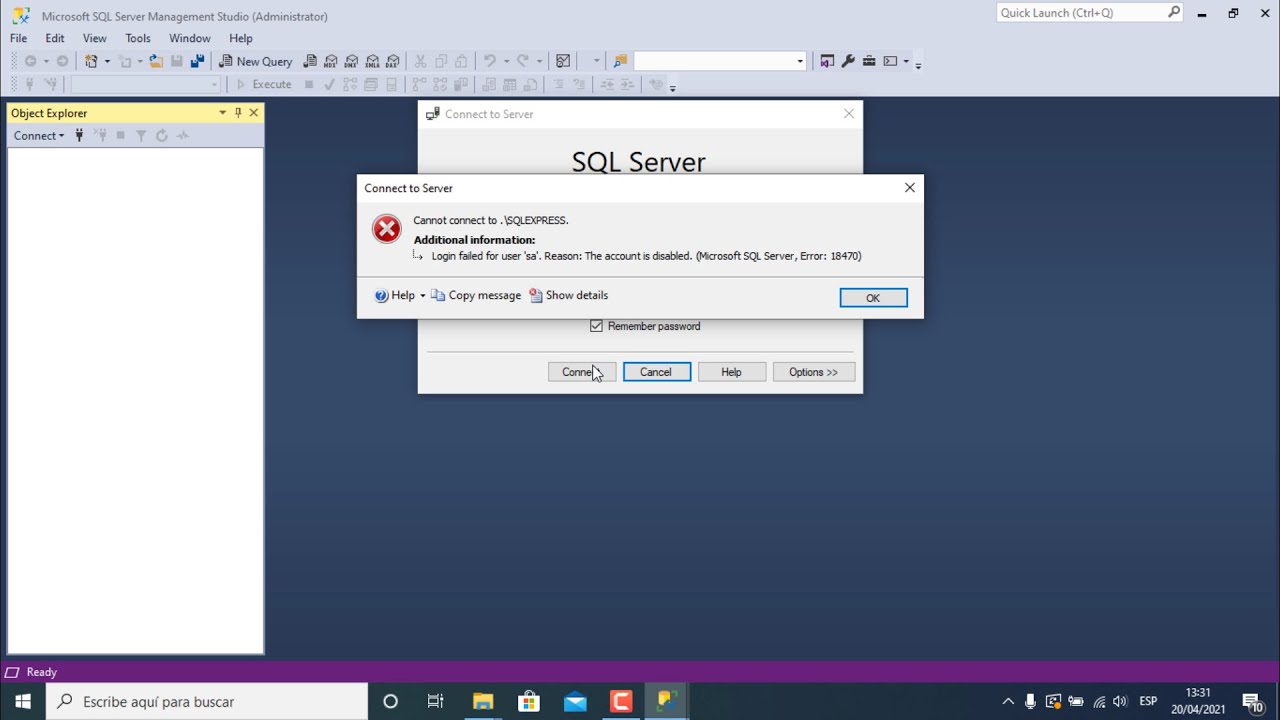Expand the Help dropdown arrow in error dialog
The height and width of the screenshot is (720, 1280).
(422, 296)
